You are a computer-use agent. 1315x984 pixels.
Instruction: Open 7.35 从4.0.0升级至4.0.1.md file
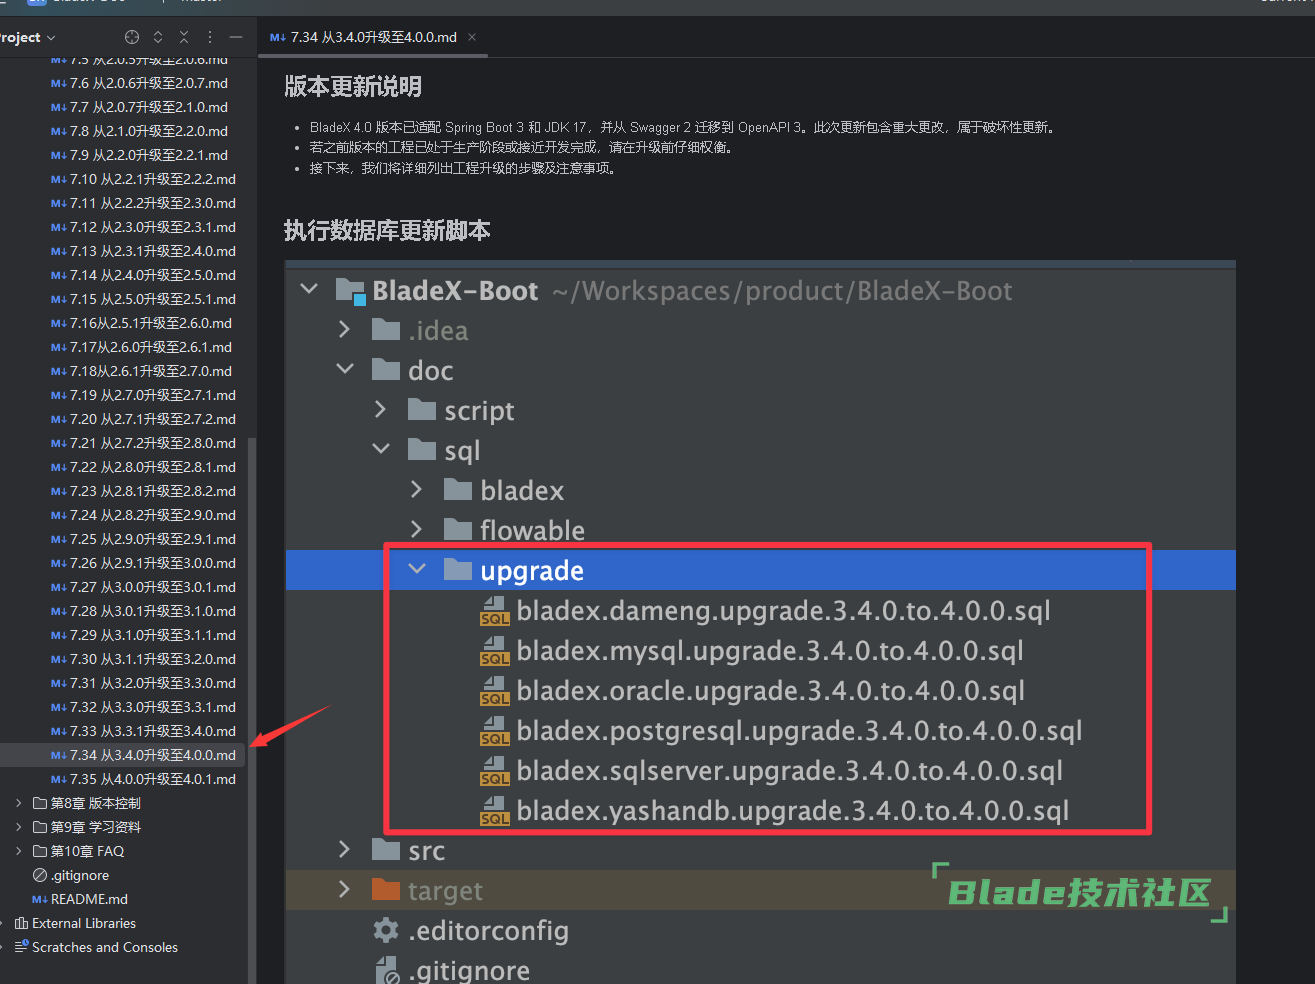tap(153, 779)
